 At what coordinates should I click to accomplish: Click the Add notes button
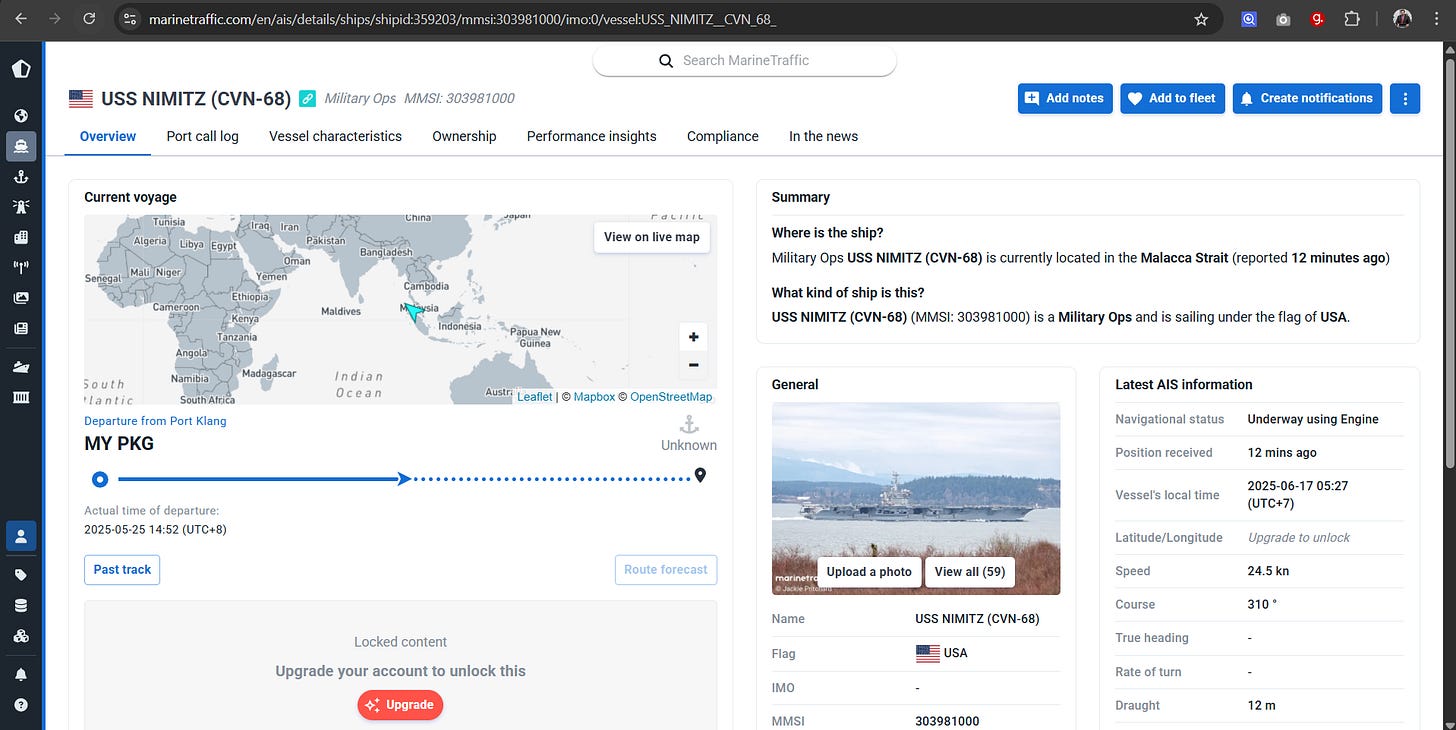coord(1065,98)
